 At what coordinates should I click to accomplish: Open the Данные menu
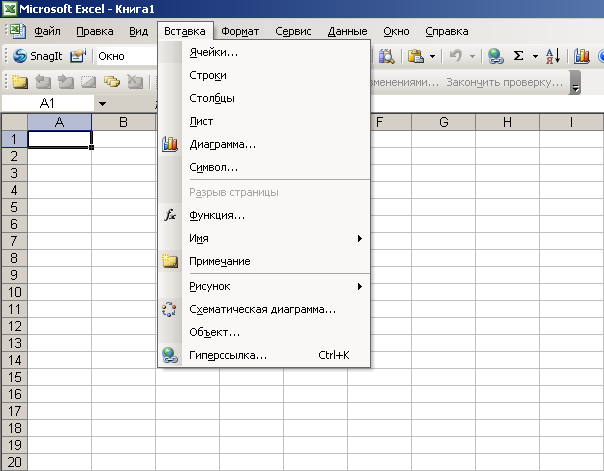tap(347, 31)
